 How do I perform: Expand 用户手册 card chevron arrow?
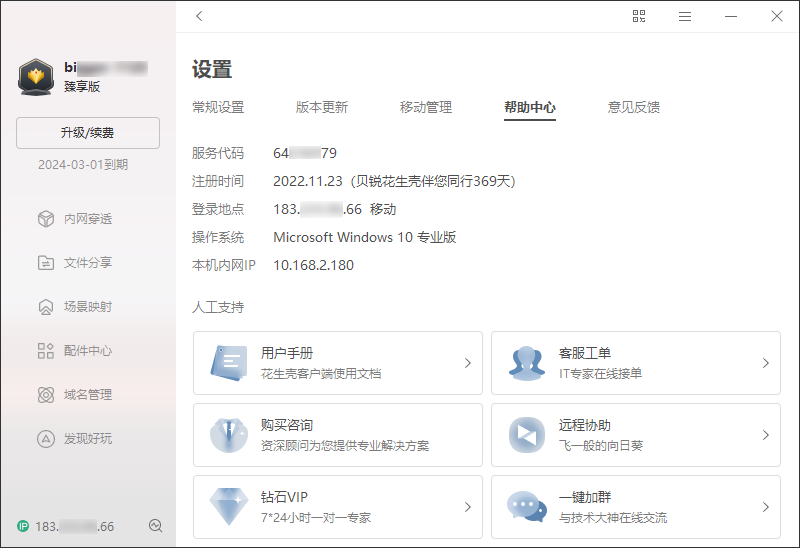pos(467,363)
